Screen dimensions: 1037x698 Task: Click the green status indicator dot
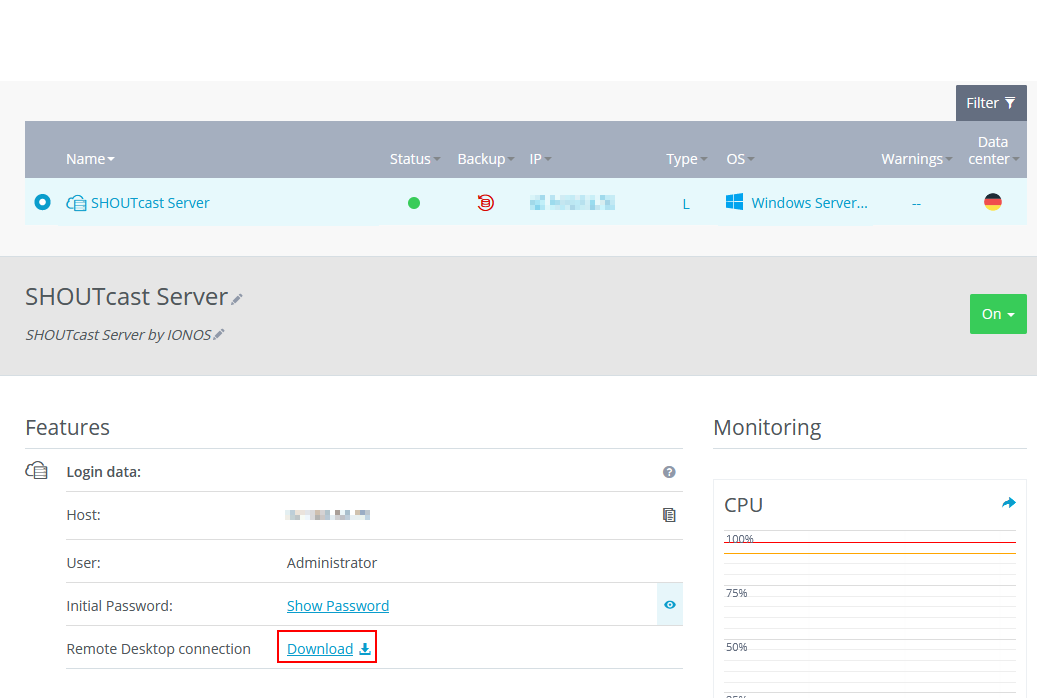pos(414,203)
